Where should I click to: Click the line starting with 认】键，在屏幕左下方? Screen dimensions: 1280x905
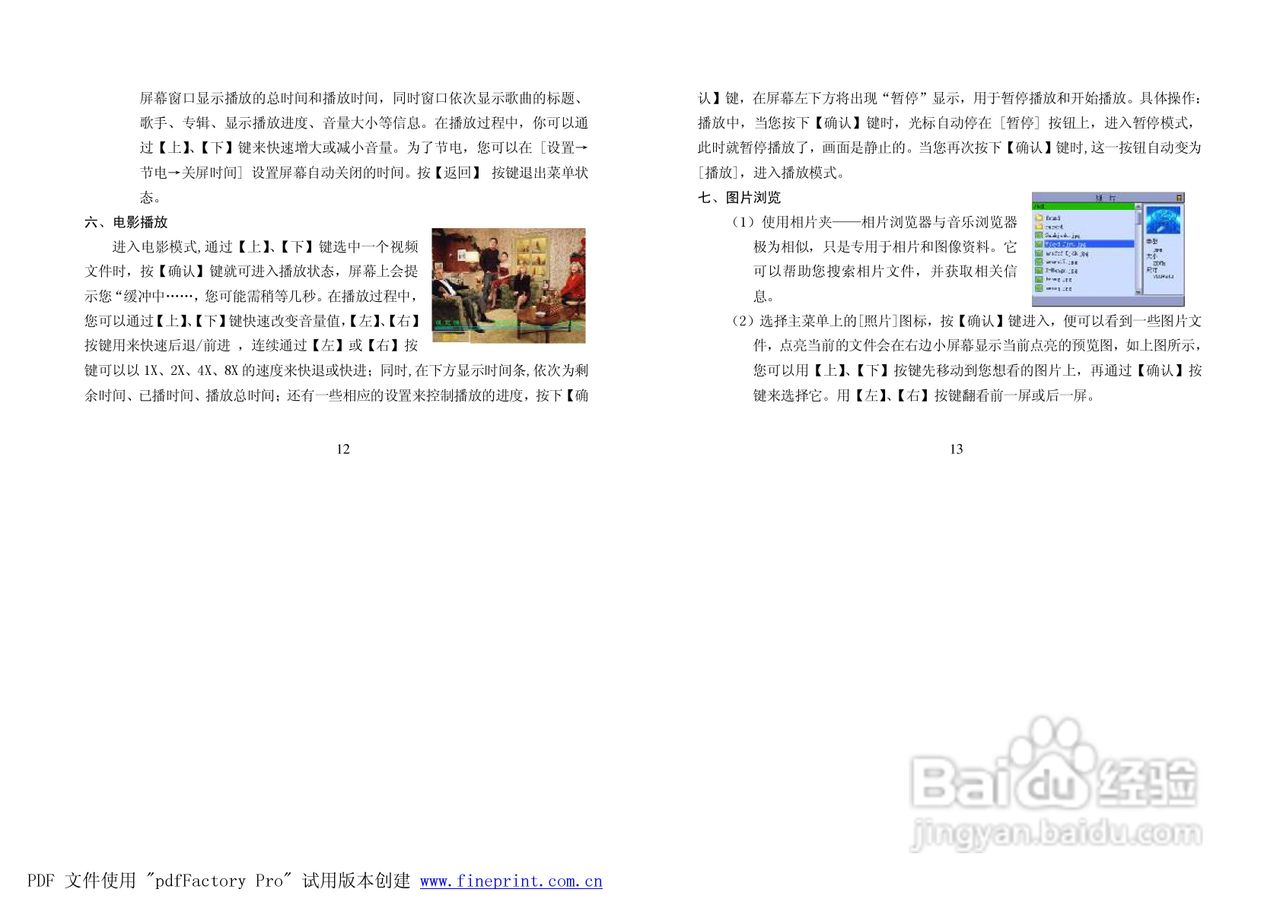[x=950, y=98]
